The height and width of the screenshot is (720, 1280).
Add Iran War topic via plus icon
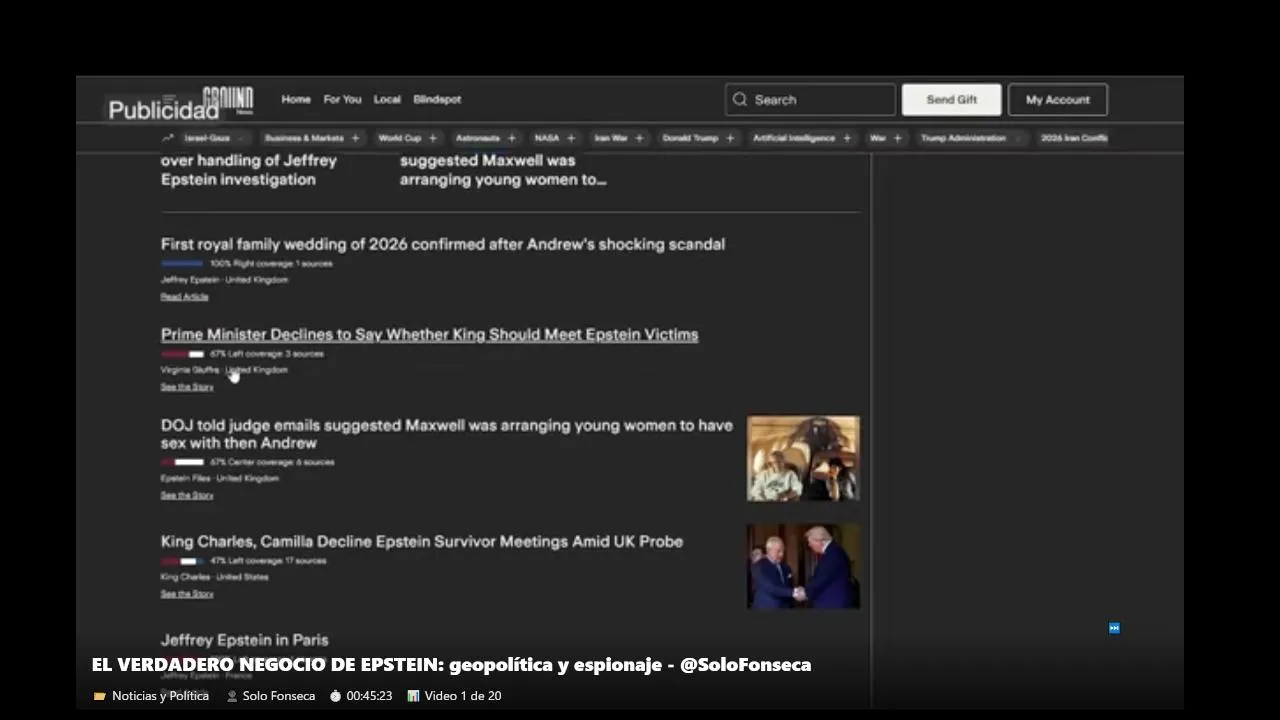639,138
